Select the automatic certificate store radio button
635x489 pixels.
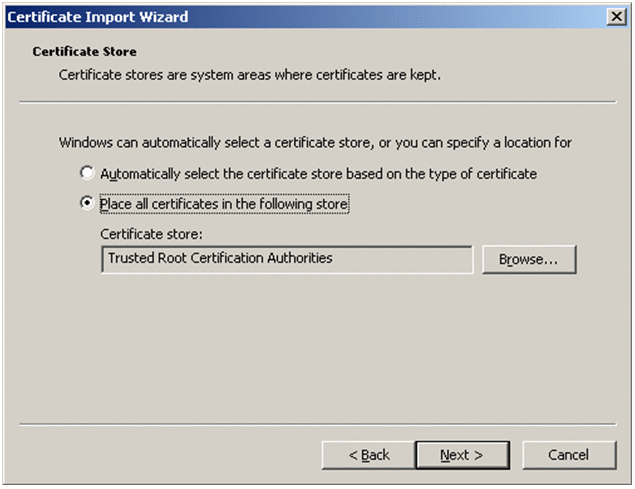tap(88, 173)
